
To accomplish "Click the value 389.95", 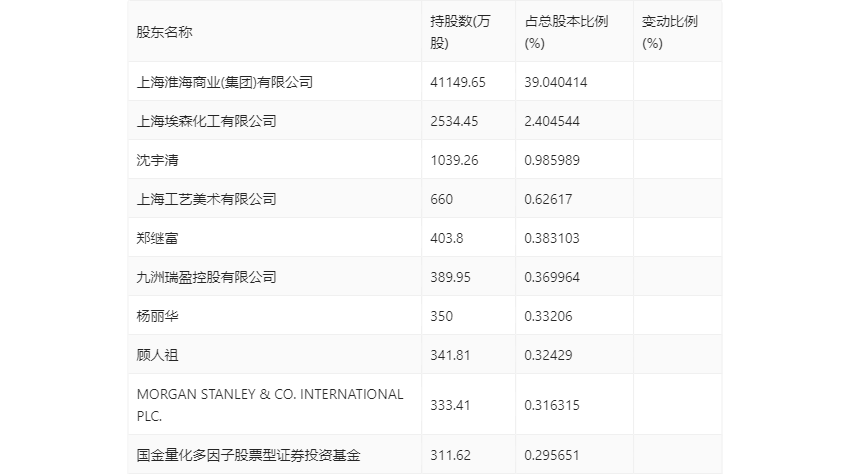I will pyautogui.click(x=450, y=277).
